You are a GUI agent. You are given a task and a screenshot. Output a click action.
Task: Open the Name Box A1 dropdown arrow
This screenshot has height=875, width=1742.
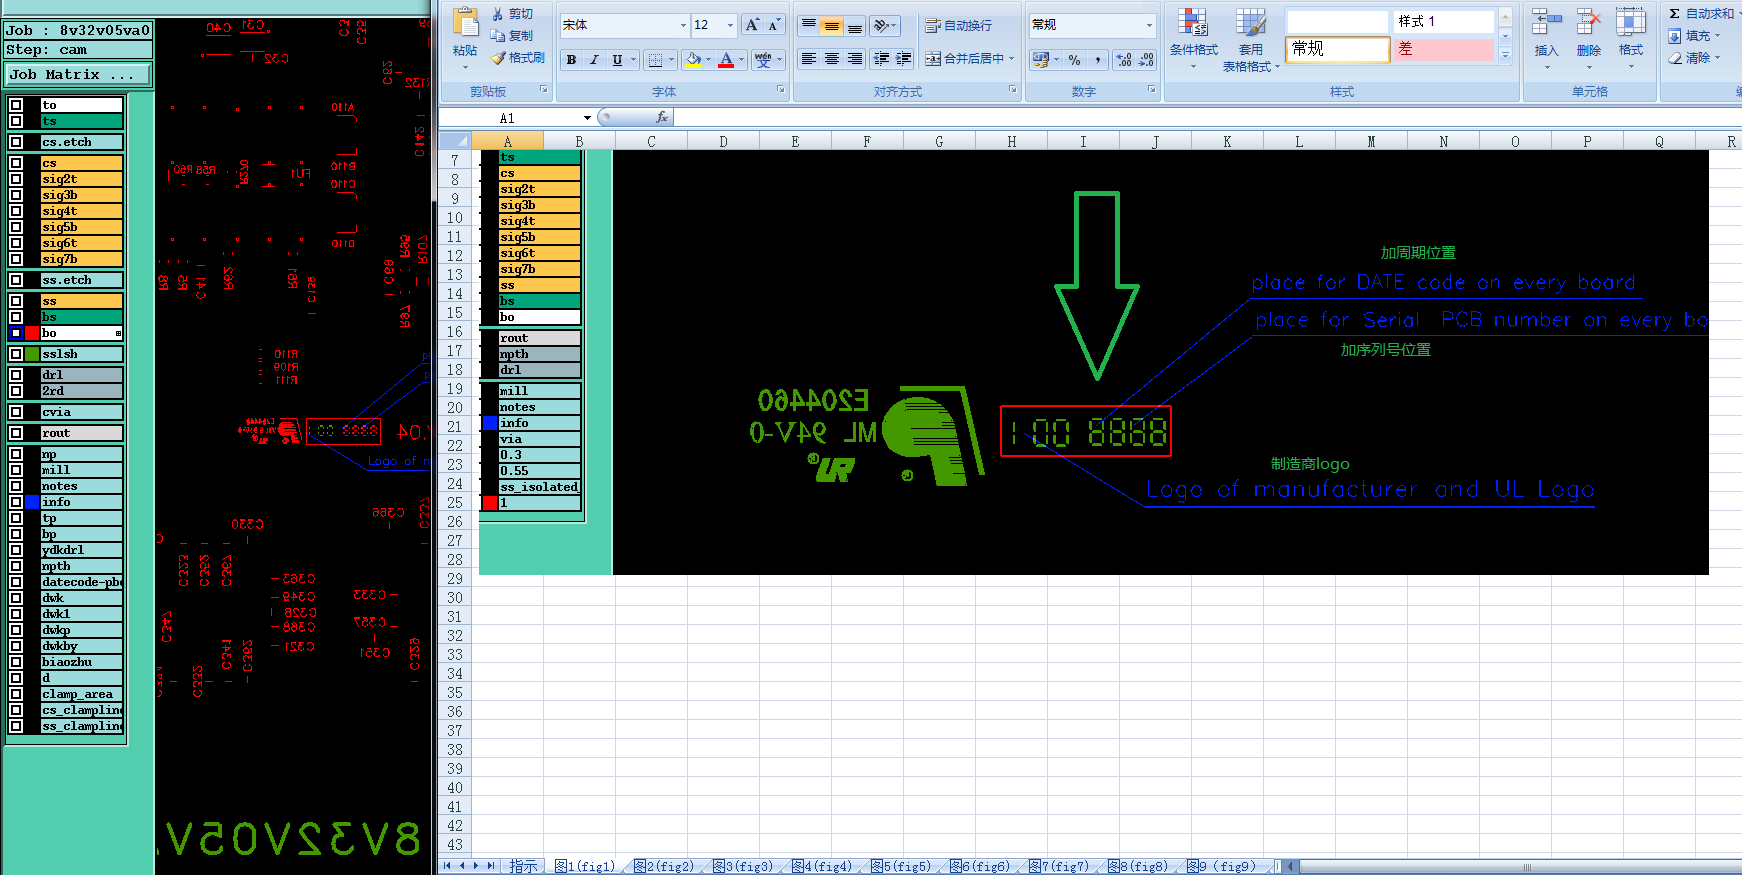pyautogui.click(x=587, y=118)
